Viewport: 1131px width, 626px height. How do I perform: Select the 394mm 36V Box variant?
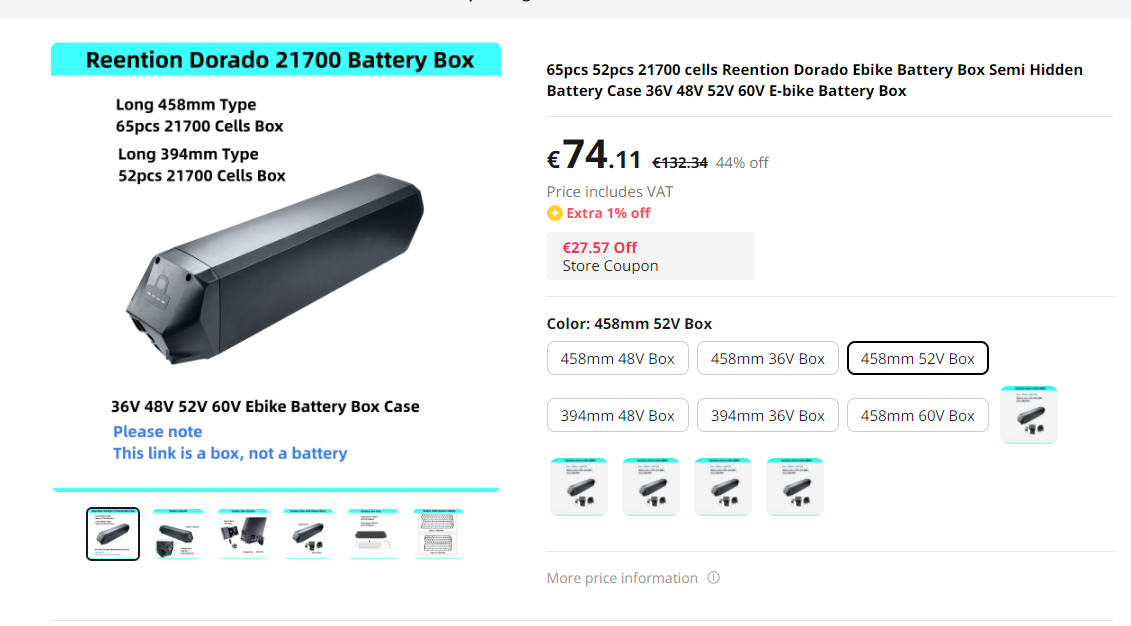[x=767, y=415]
